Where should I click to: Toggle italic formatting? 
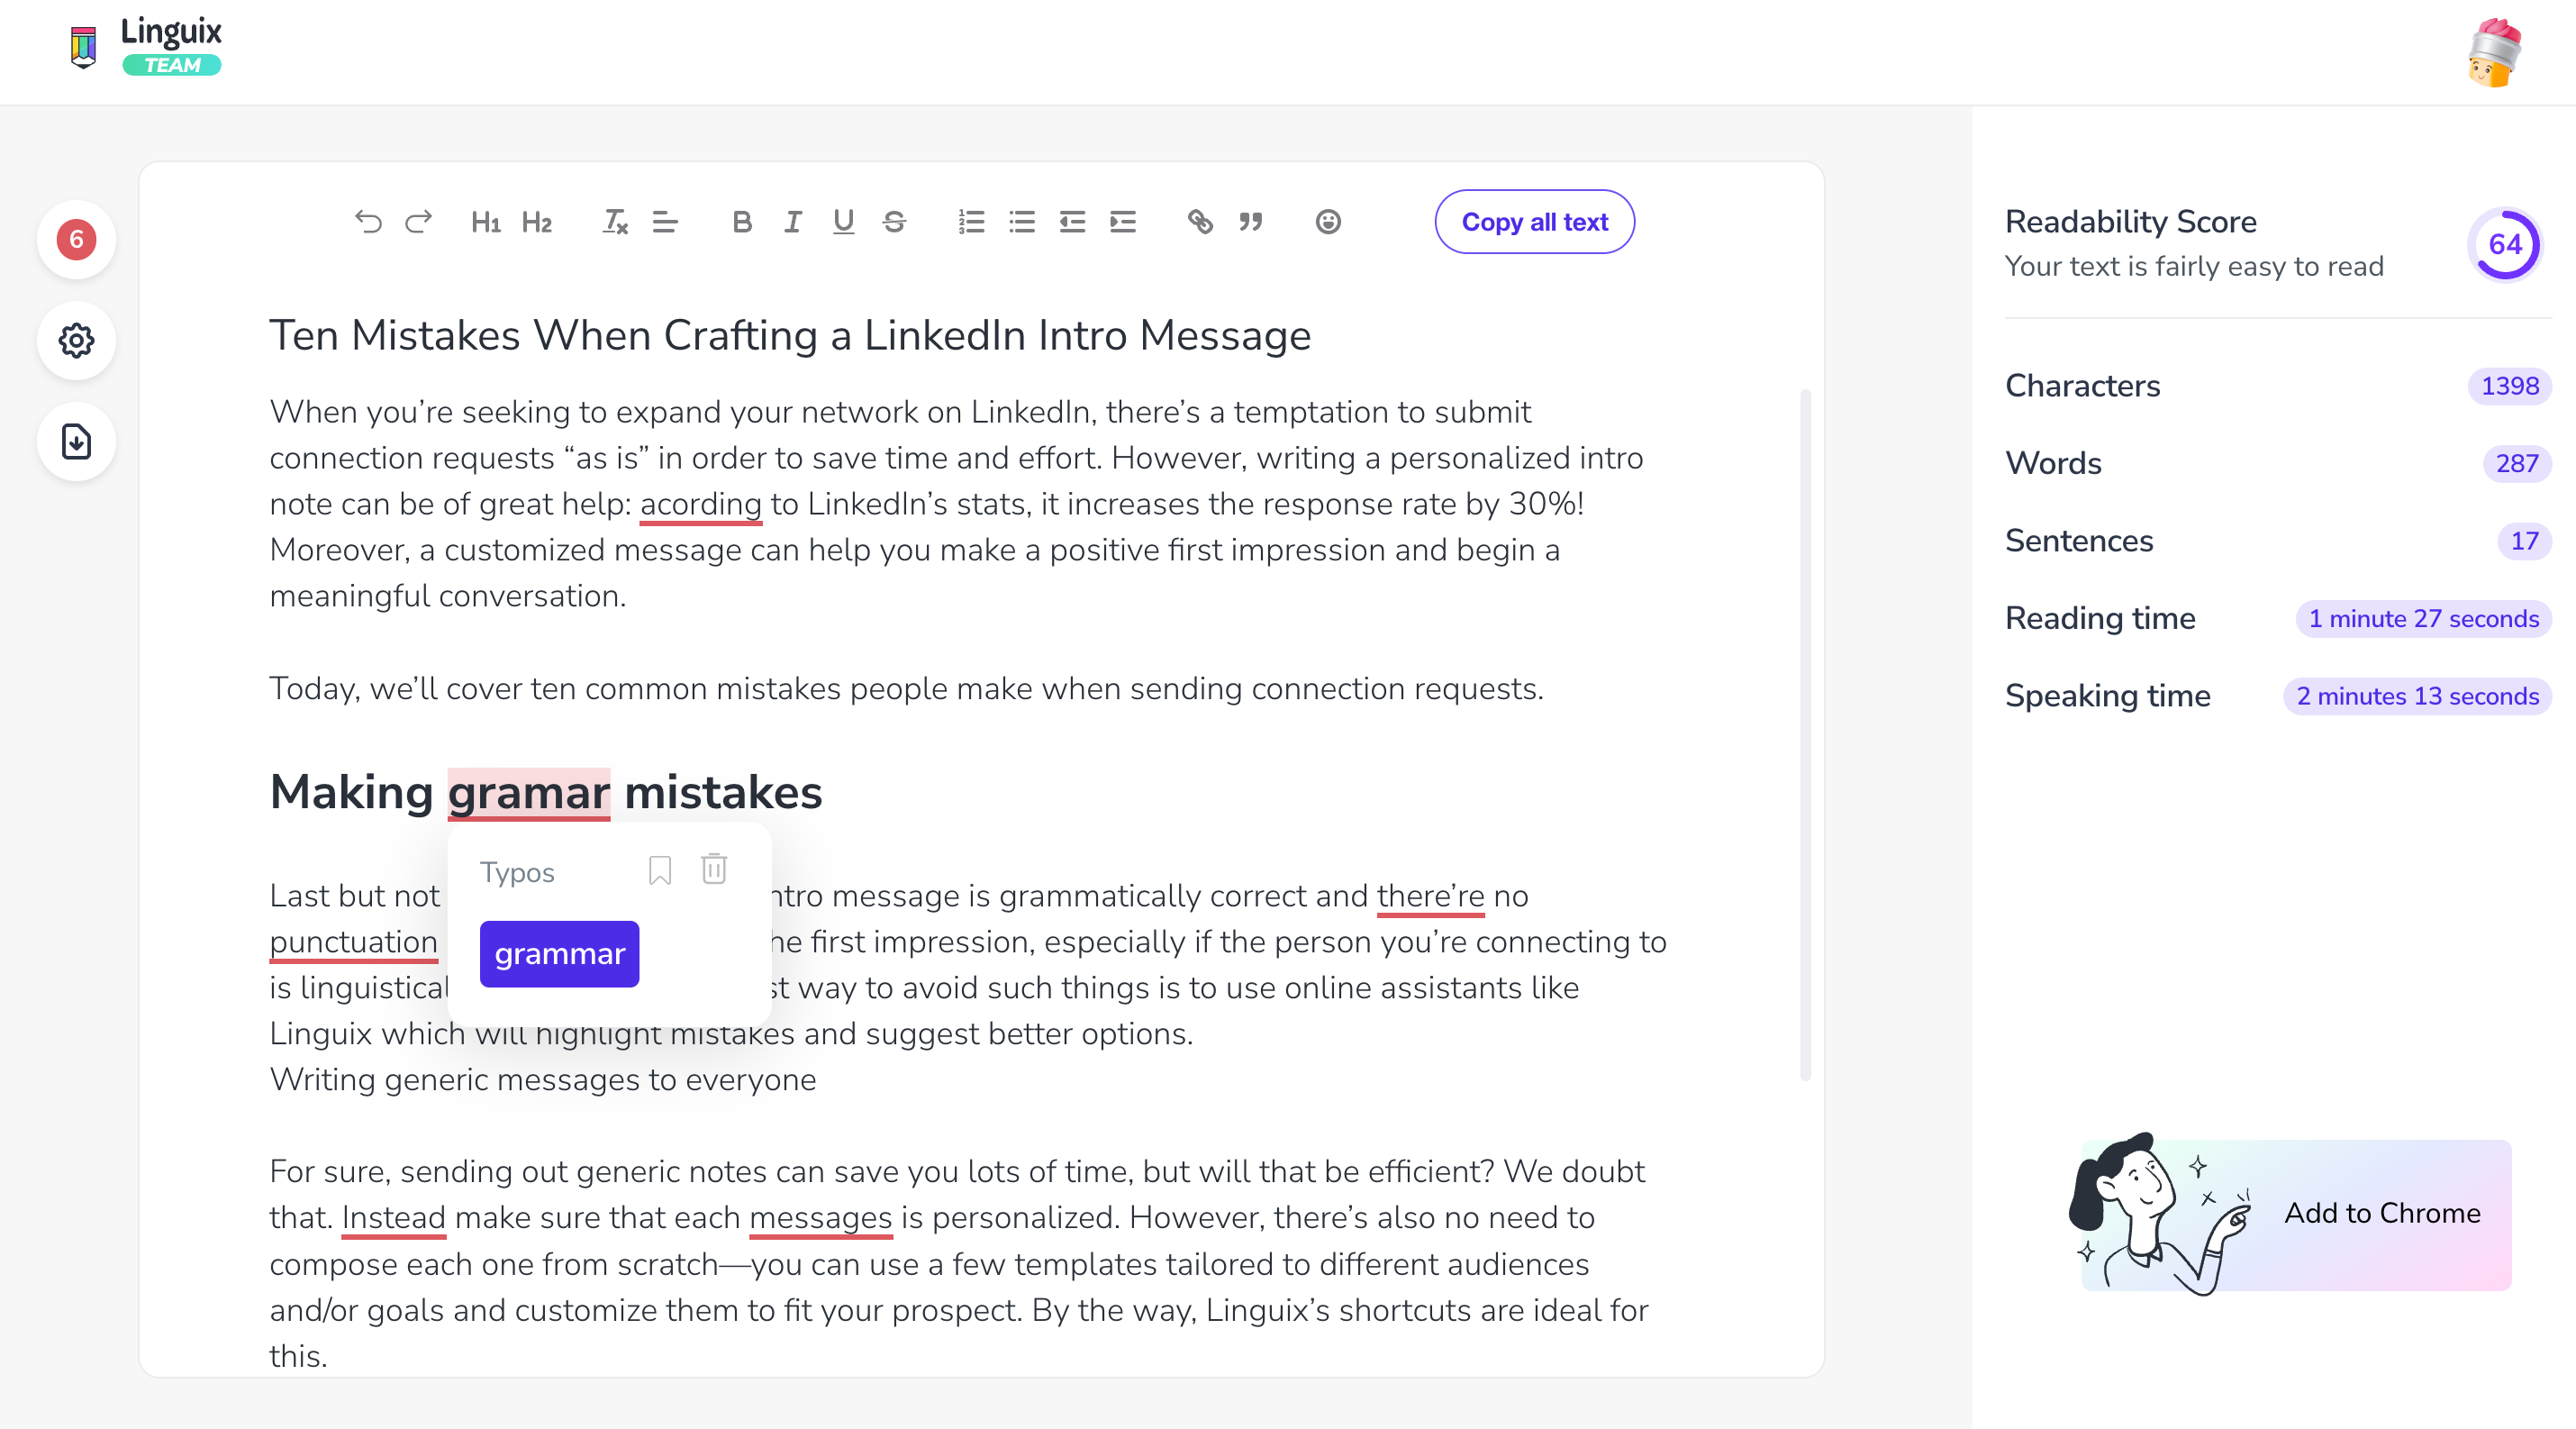click(792, 222)
